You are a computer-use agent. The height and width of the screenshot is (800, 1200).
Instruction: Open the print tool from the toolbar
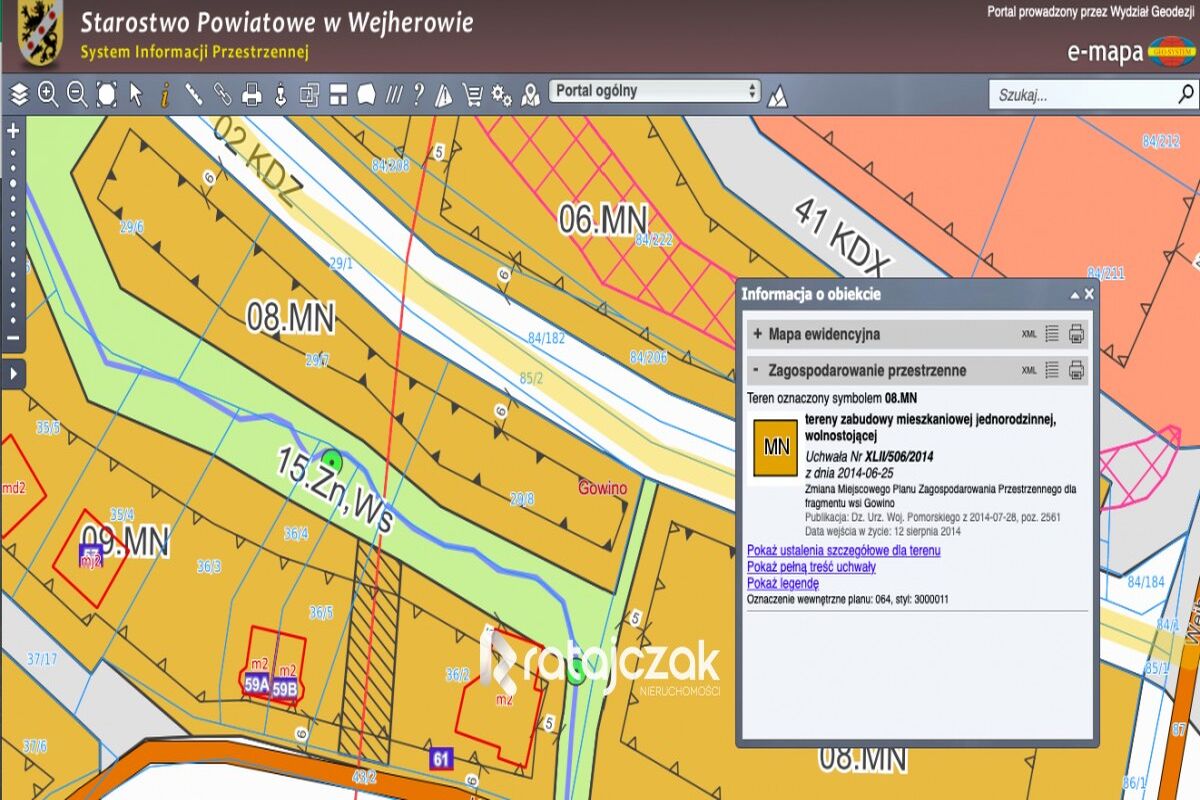tap(252, 93)
